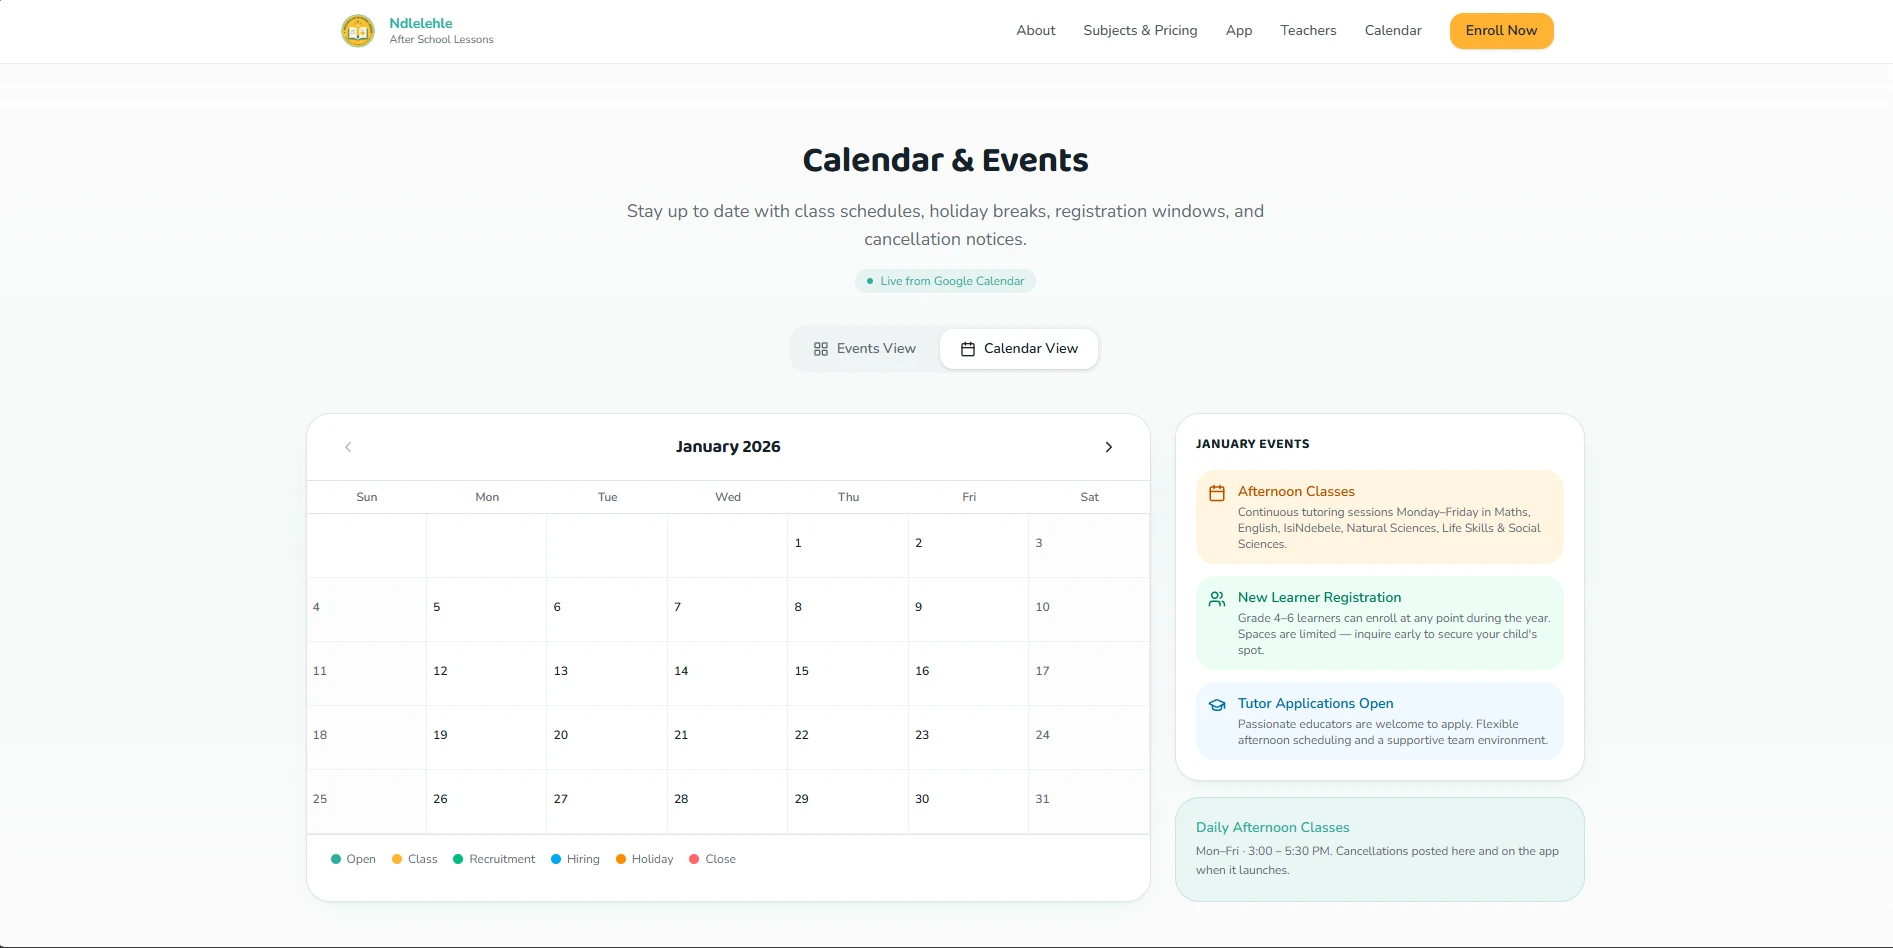Select January 19 on the calendar
This screenshot has height=948, width=1893.
[487, 738]
